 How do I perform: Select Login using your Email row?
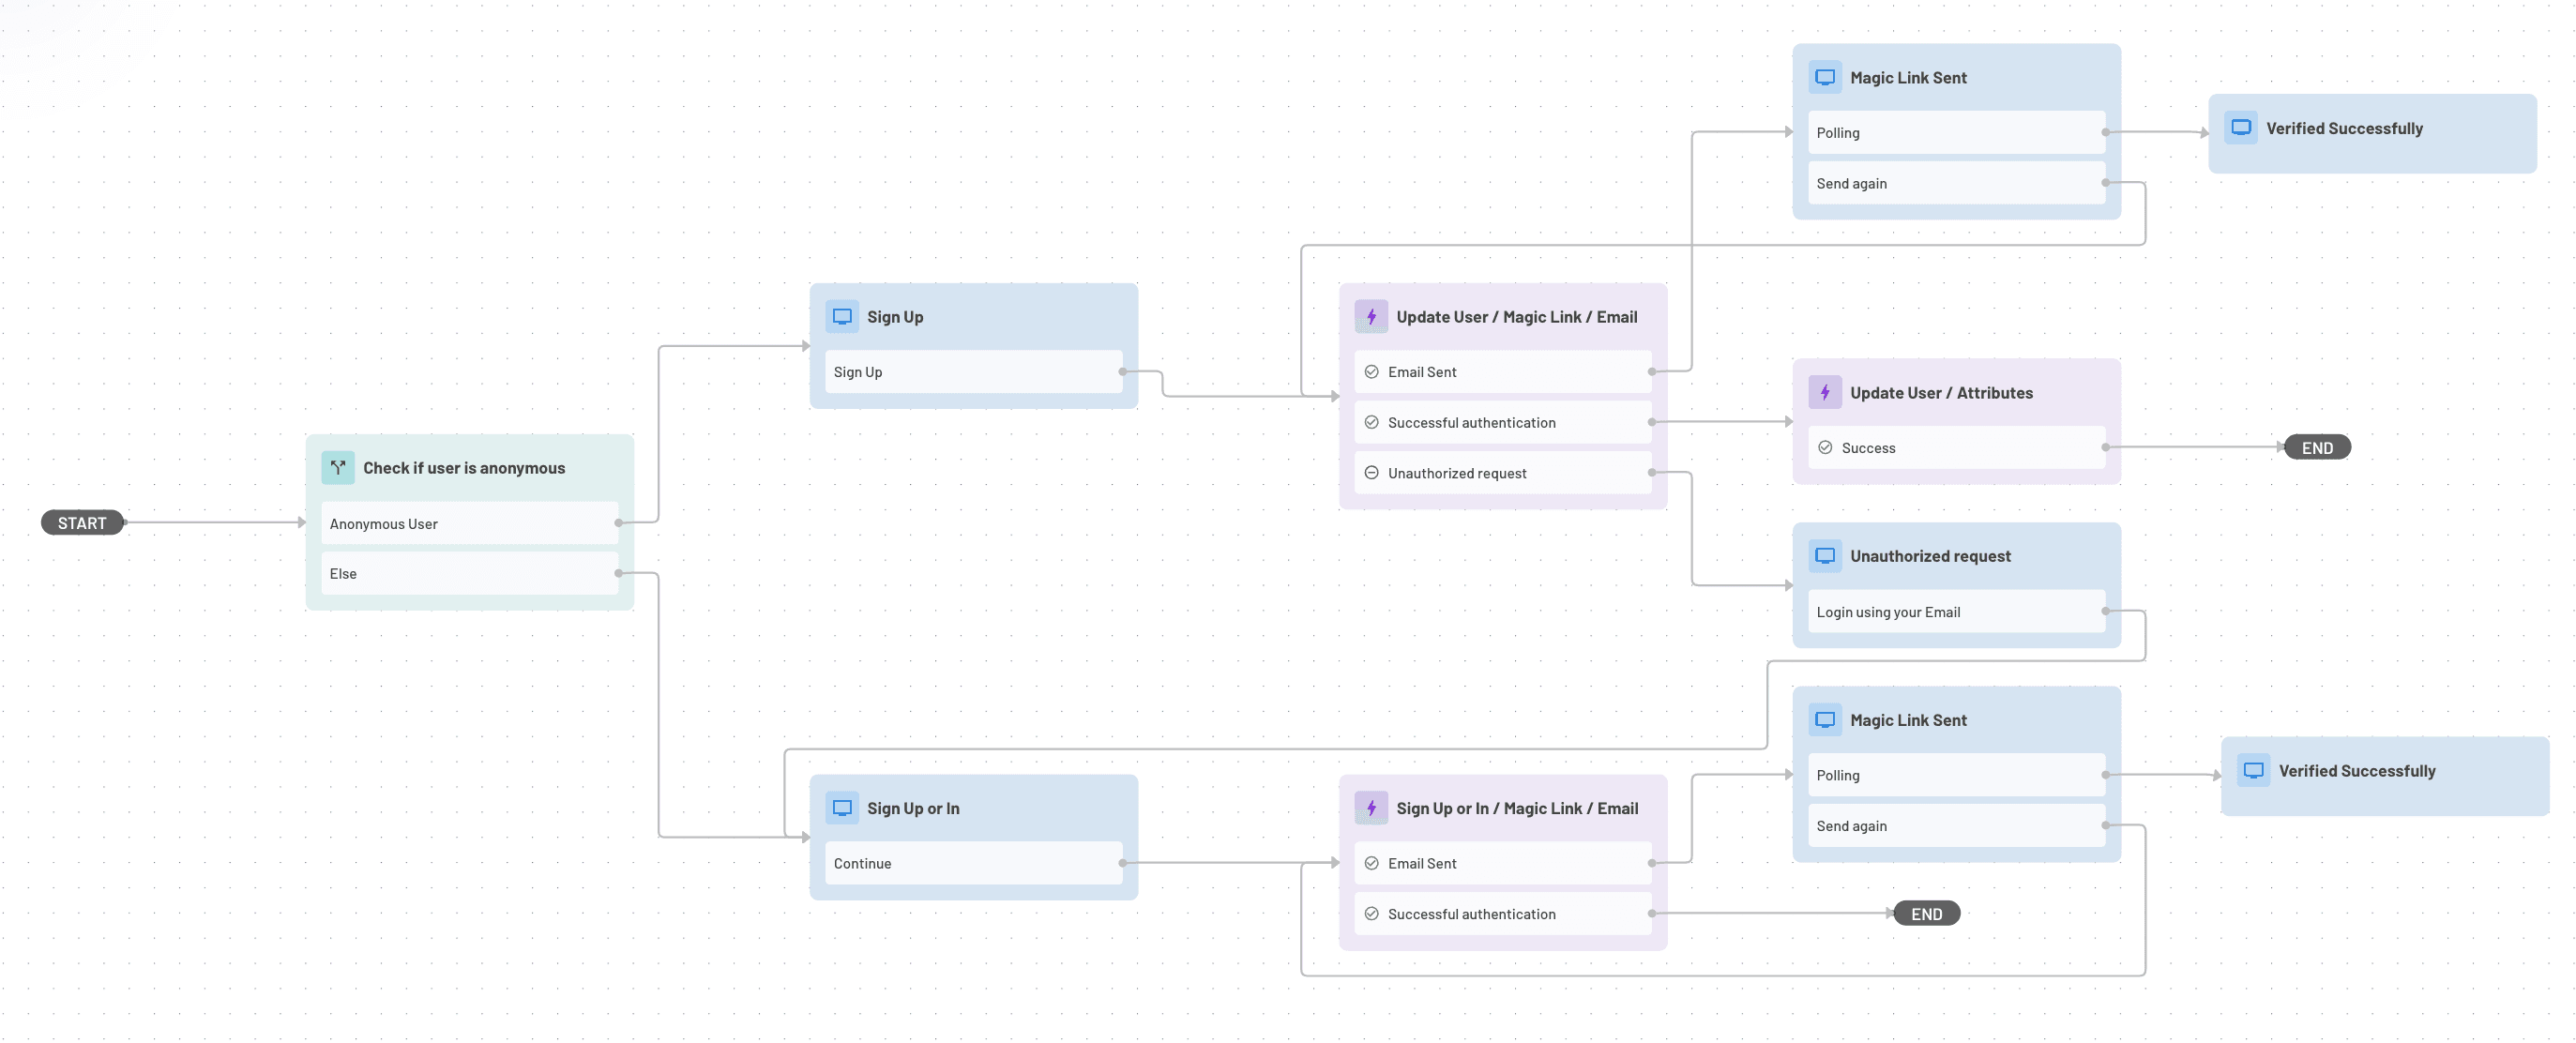point(1955,611)
